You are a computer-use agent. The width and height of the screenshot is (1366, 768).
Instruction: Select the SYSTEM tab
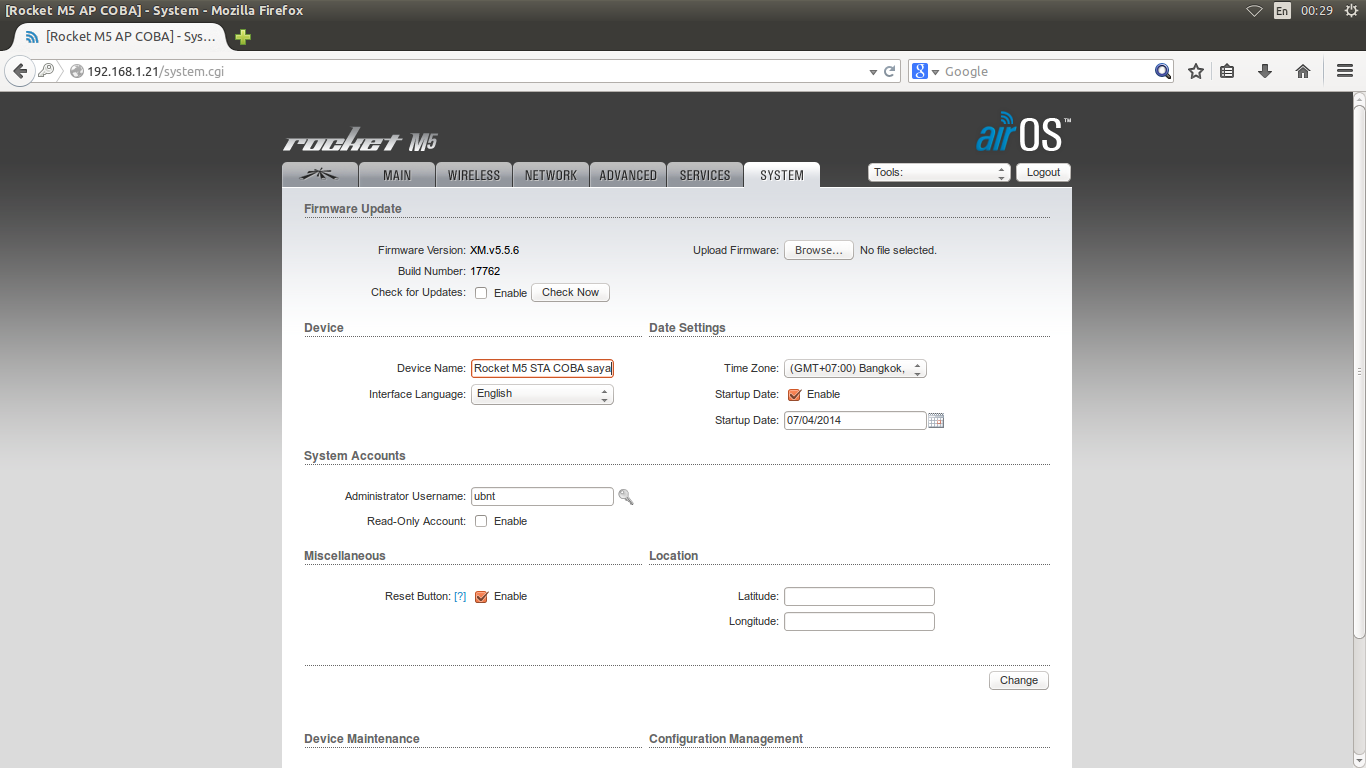point(782,175)
